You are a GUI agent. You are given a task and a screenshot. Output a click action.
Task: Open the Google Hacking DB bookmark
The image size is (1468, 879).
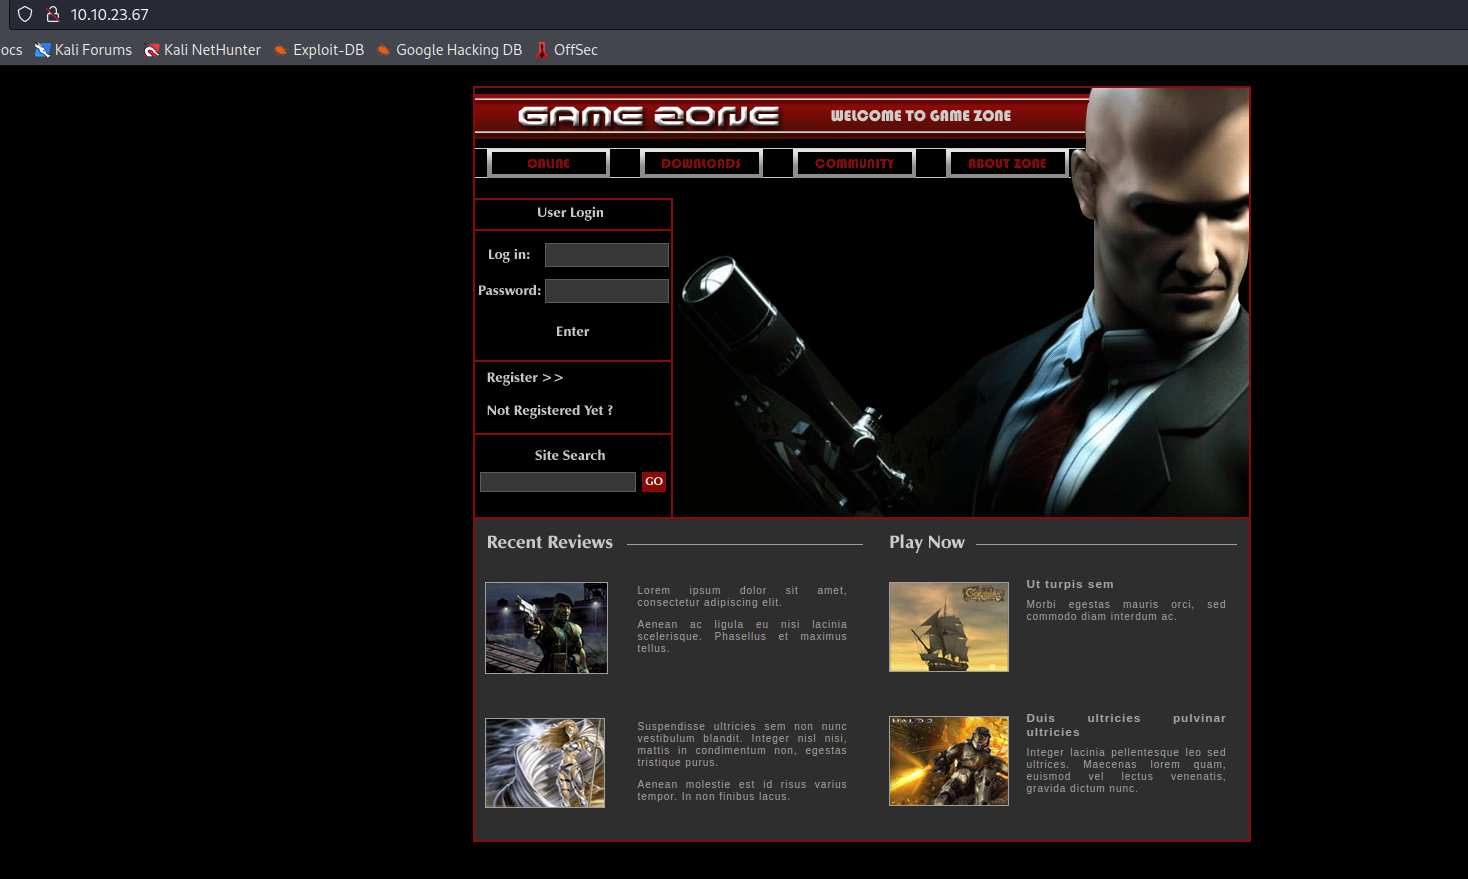tap(449, 50)
